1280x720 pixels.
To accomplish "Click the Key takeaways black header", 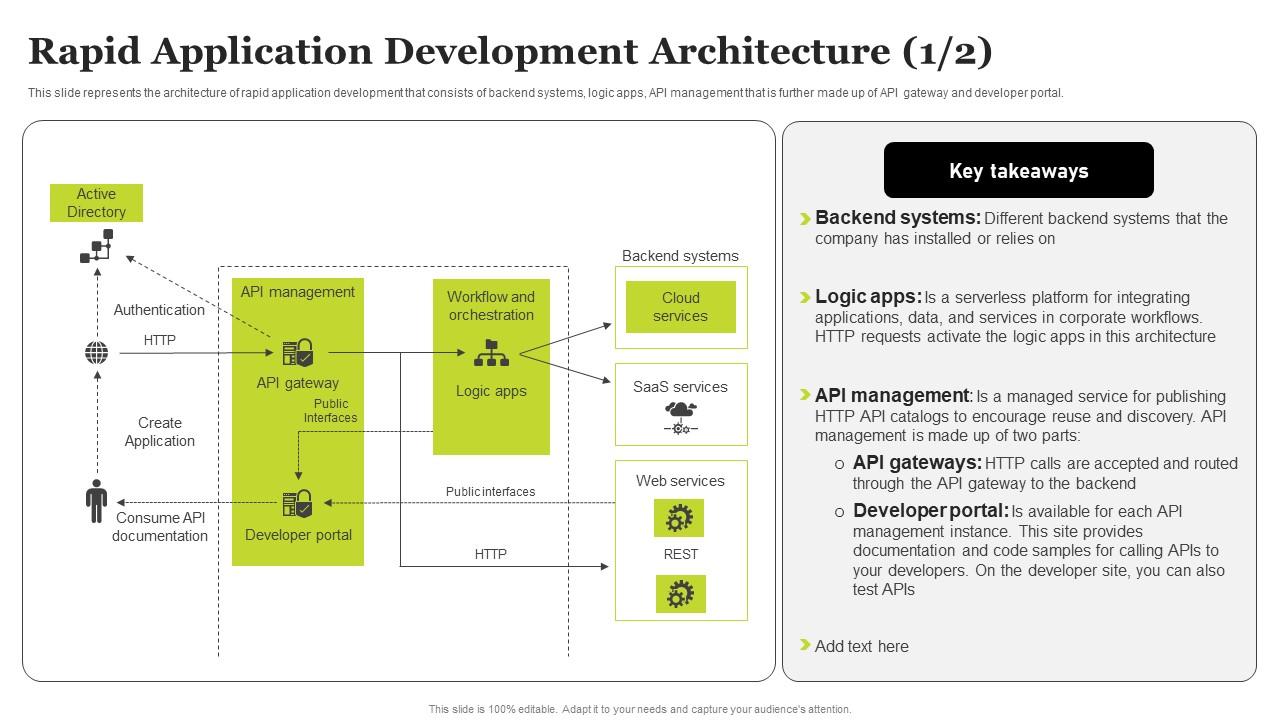I will pos(1019,170).
